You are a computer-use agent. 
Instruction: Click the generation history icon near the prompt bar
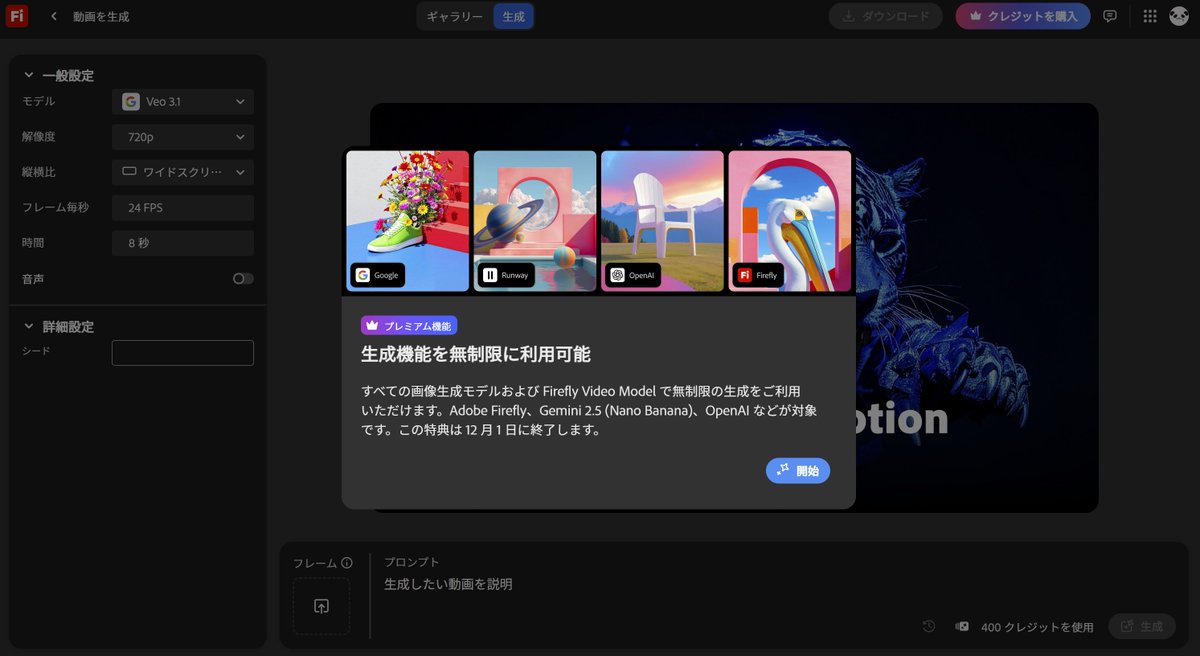coord(927,625)
